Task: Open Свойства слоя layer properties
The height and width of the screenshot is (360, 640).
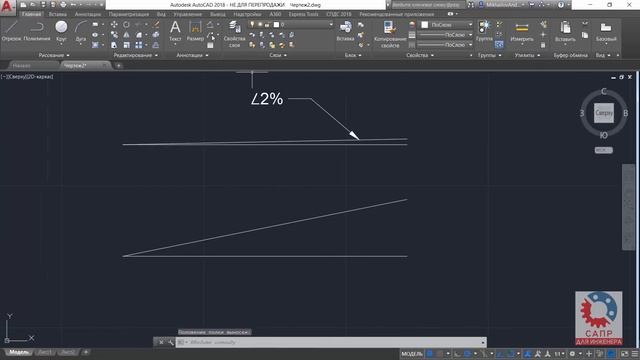Action: [x=235, y=34]
